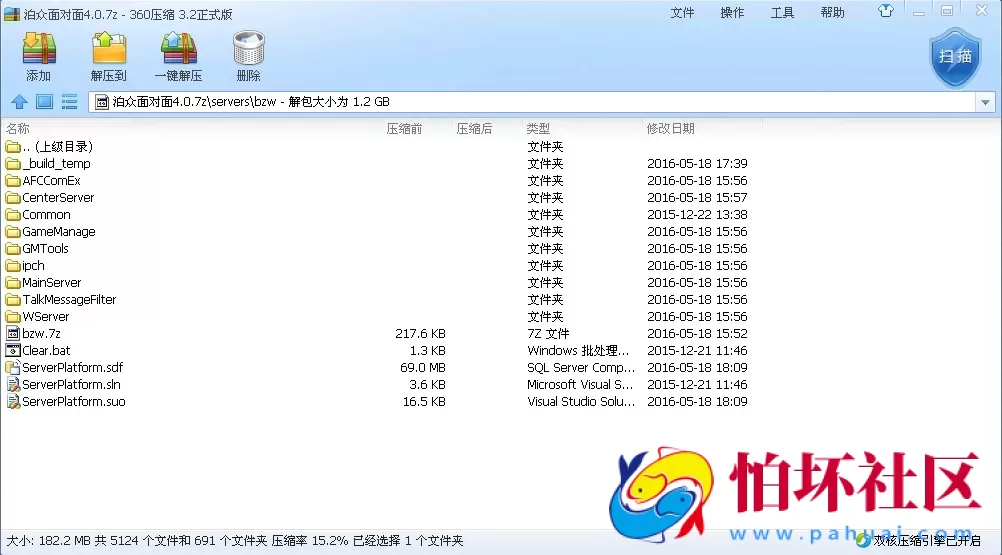Open the 帮助 menu
This screenshot has width=1002, height=555.
(x=832, y=13)
